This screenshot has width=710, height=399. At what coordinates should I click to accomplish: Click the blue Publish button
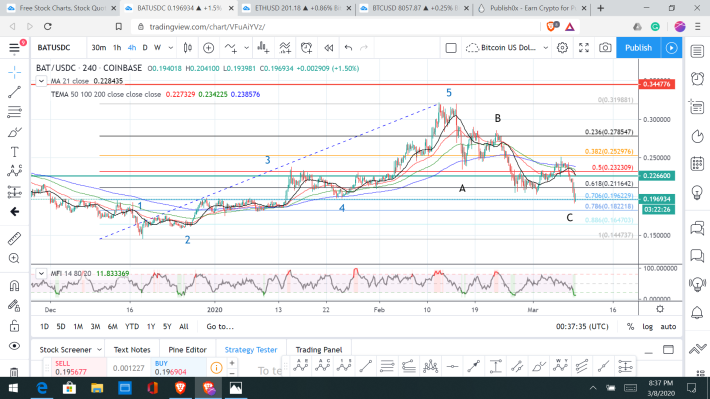pos(638,48)
